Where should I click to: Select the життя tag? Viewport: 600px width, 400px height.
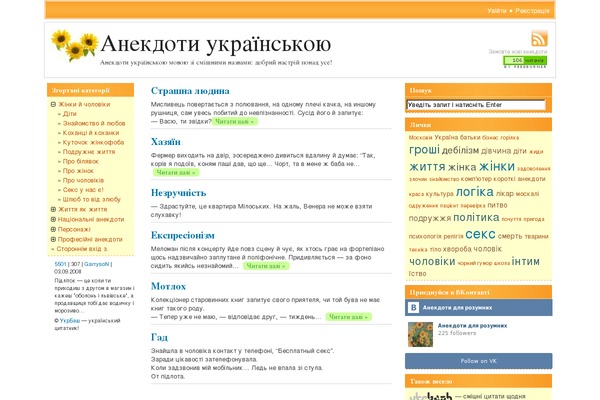pyautogui.click(x=427, y=167)
